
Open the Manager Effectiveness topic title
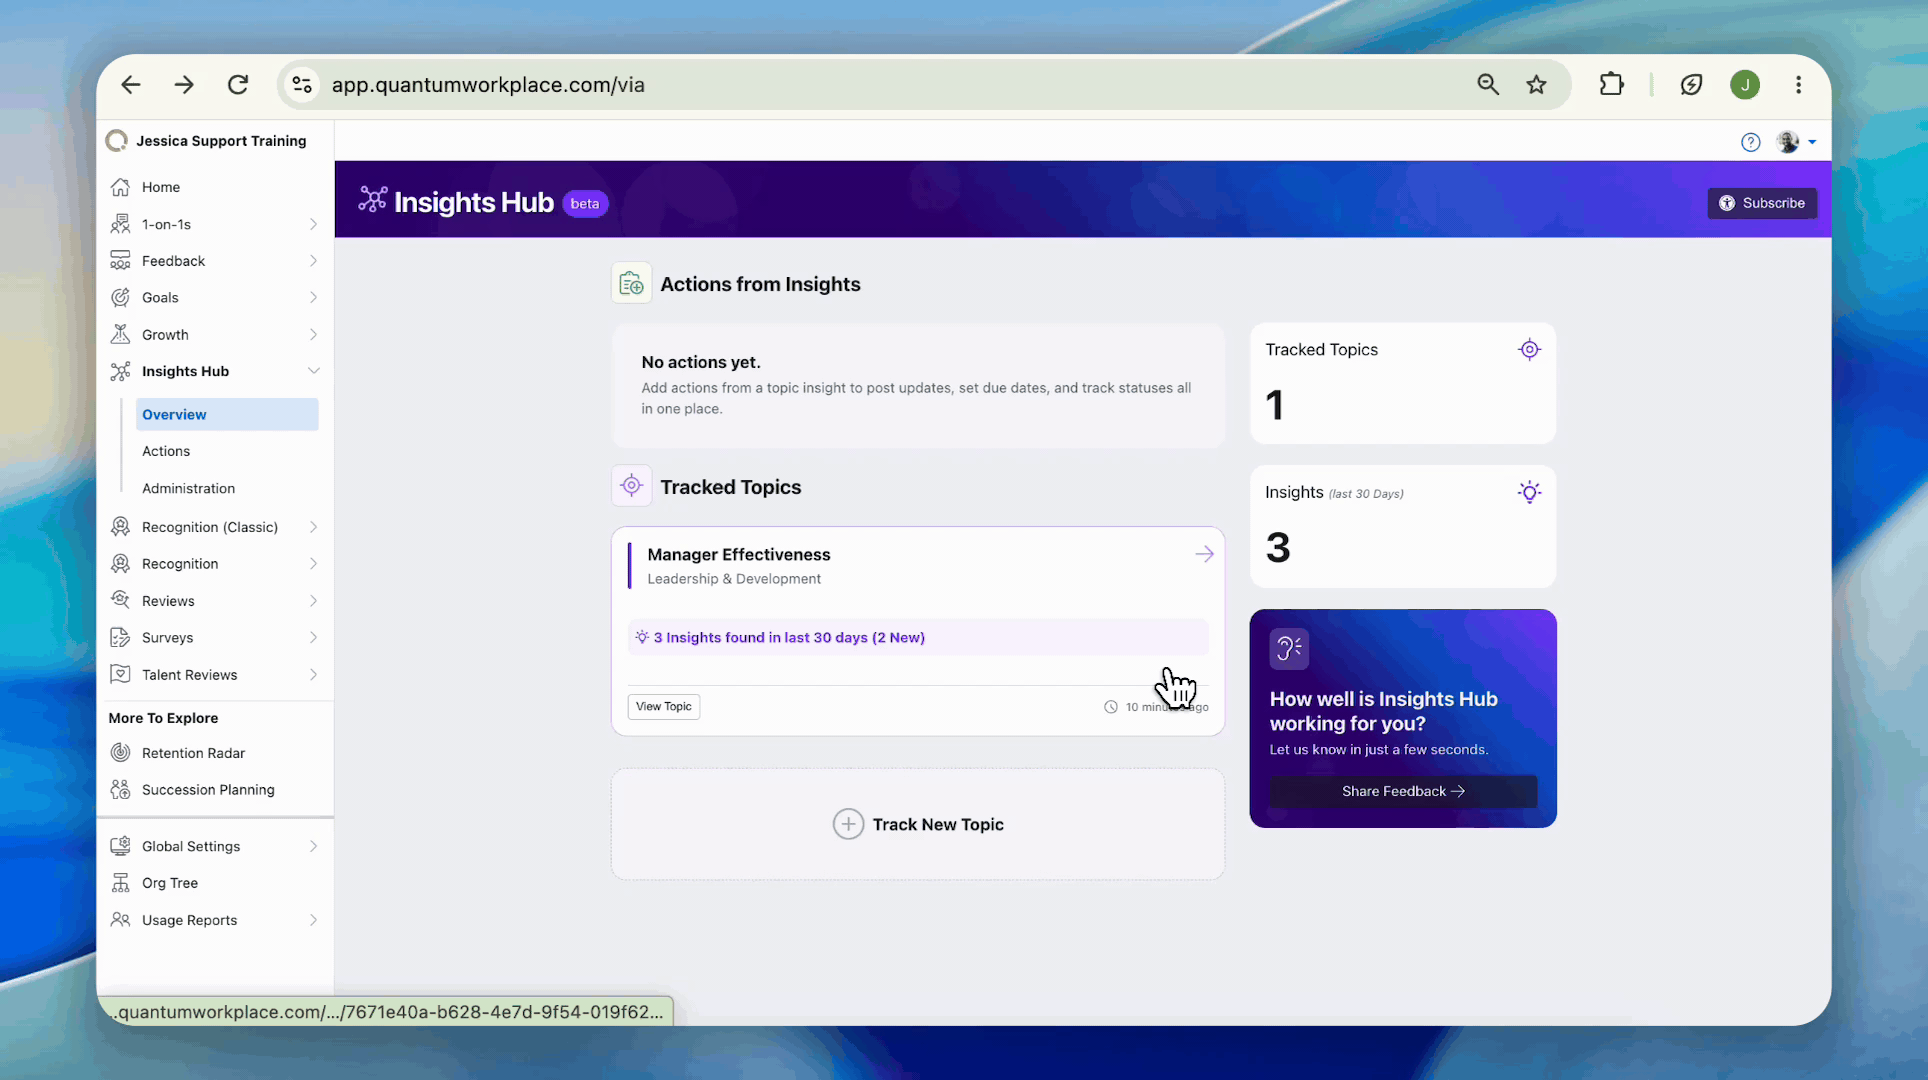click(x=738, y=554)
